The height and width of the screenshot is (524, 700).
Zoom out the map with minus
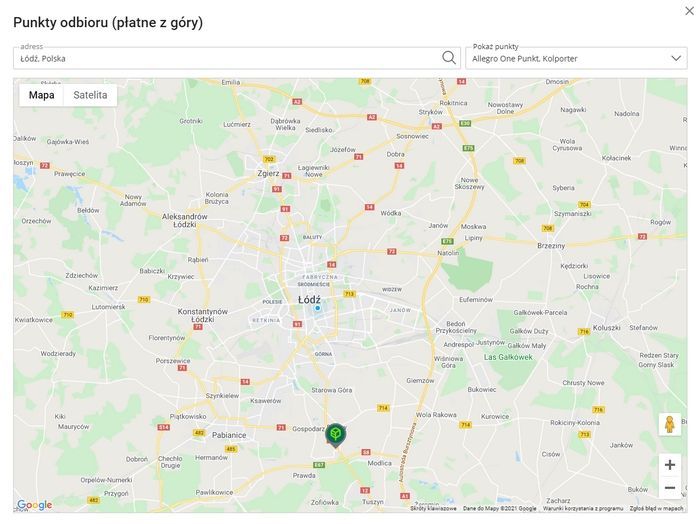coord(670,488)
